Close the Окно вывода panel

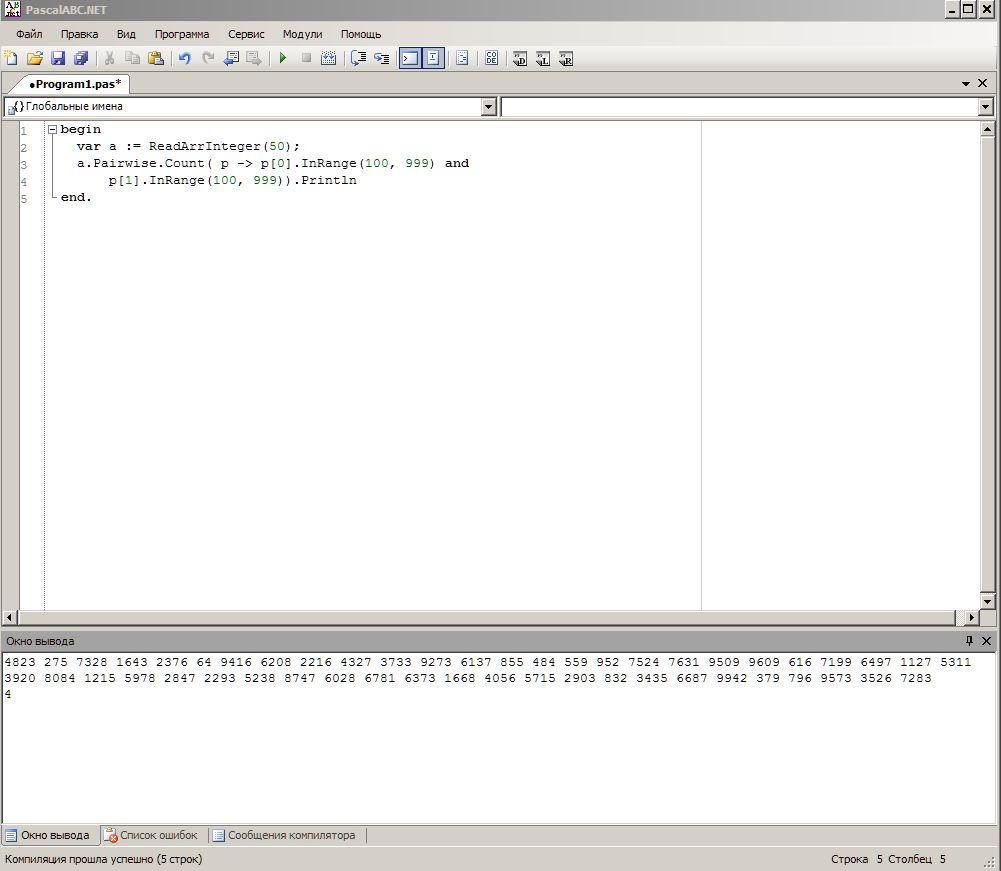(x=987, y=641)
